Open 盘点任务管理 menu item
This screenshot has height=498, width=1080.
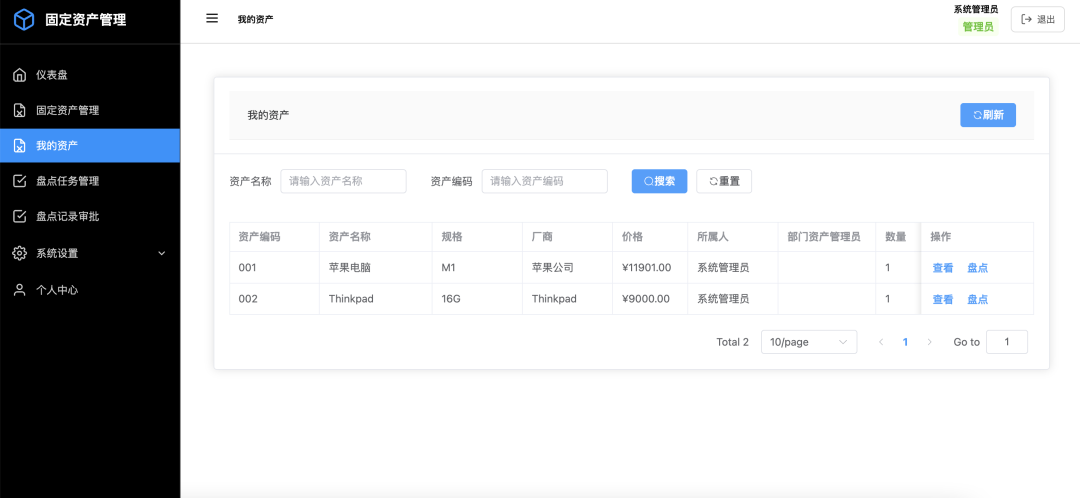pyautogui.click(x=90, y=181)
